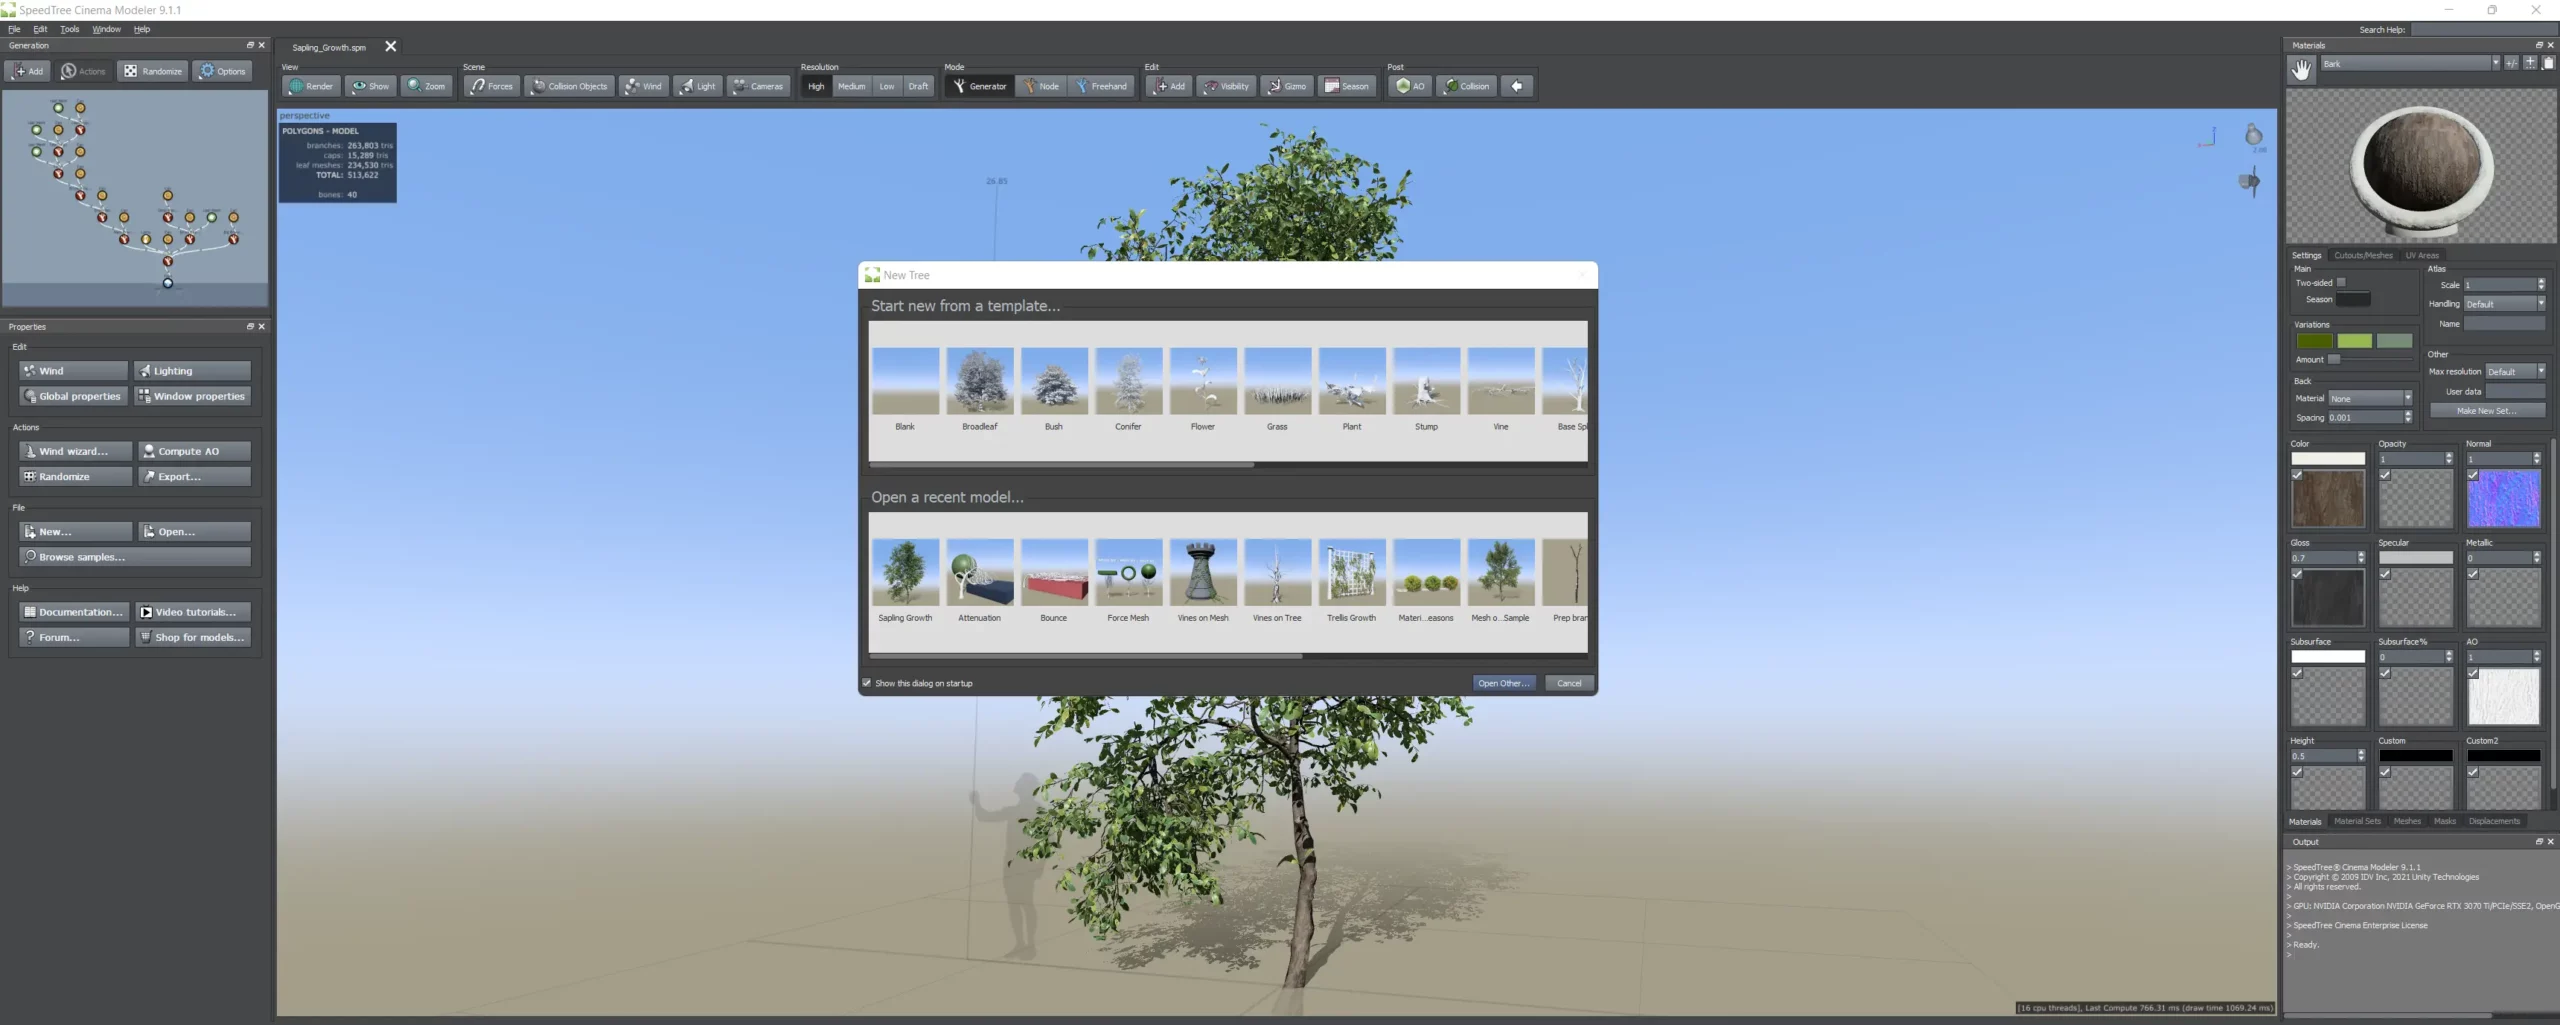Switch to Generator mode

point(979,86)
